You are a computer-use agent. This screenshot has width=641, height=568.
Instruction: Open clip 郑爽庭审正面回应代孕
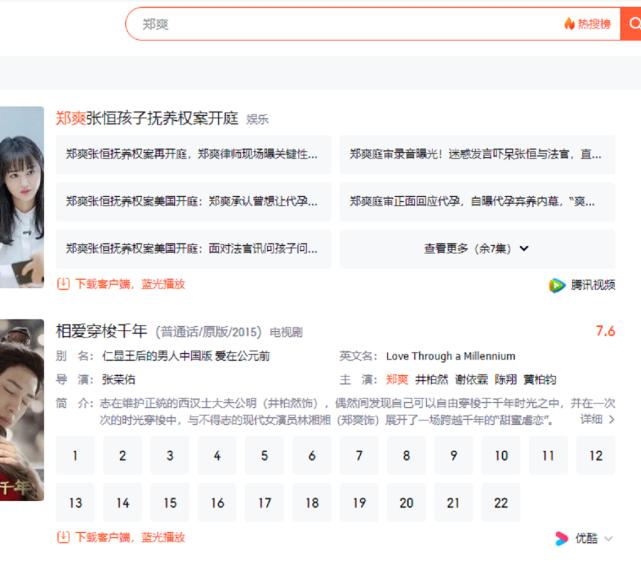(477, 201)
